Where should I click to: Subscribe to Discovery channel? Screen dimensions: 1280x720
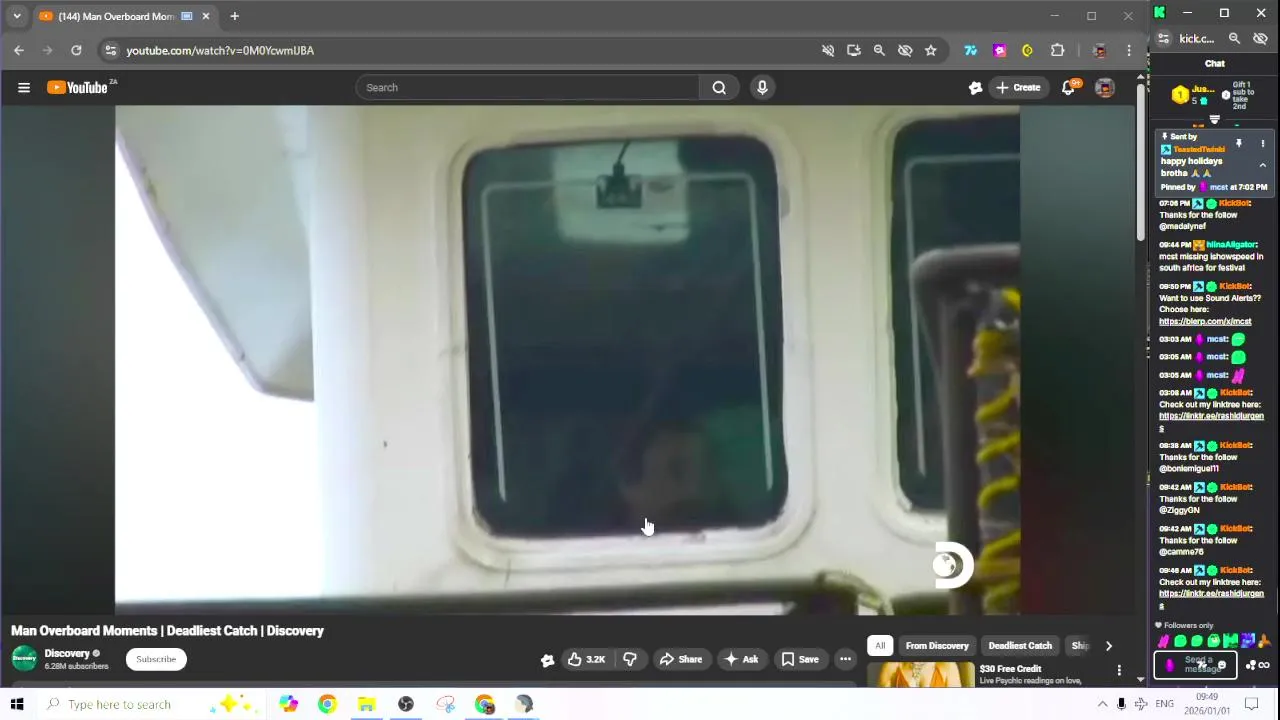click(156, 659)
